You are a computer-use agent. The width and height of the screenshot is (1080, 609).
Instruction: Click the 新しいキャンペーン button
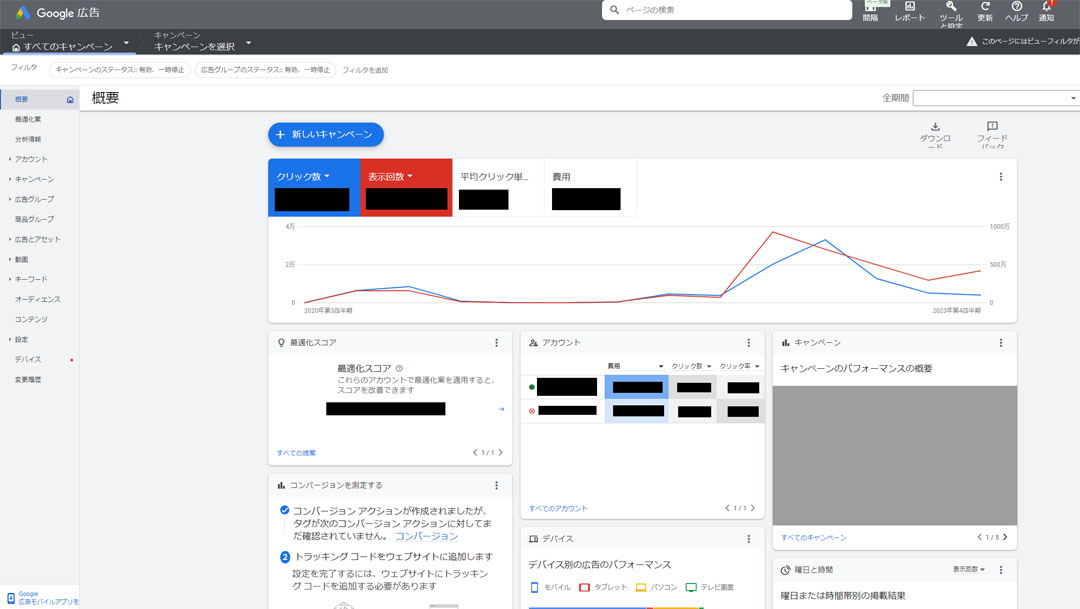click(x=323, y=134)
